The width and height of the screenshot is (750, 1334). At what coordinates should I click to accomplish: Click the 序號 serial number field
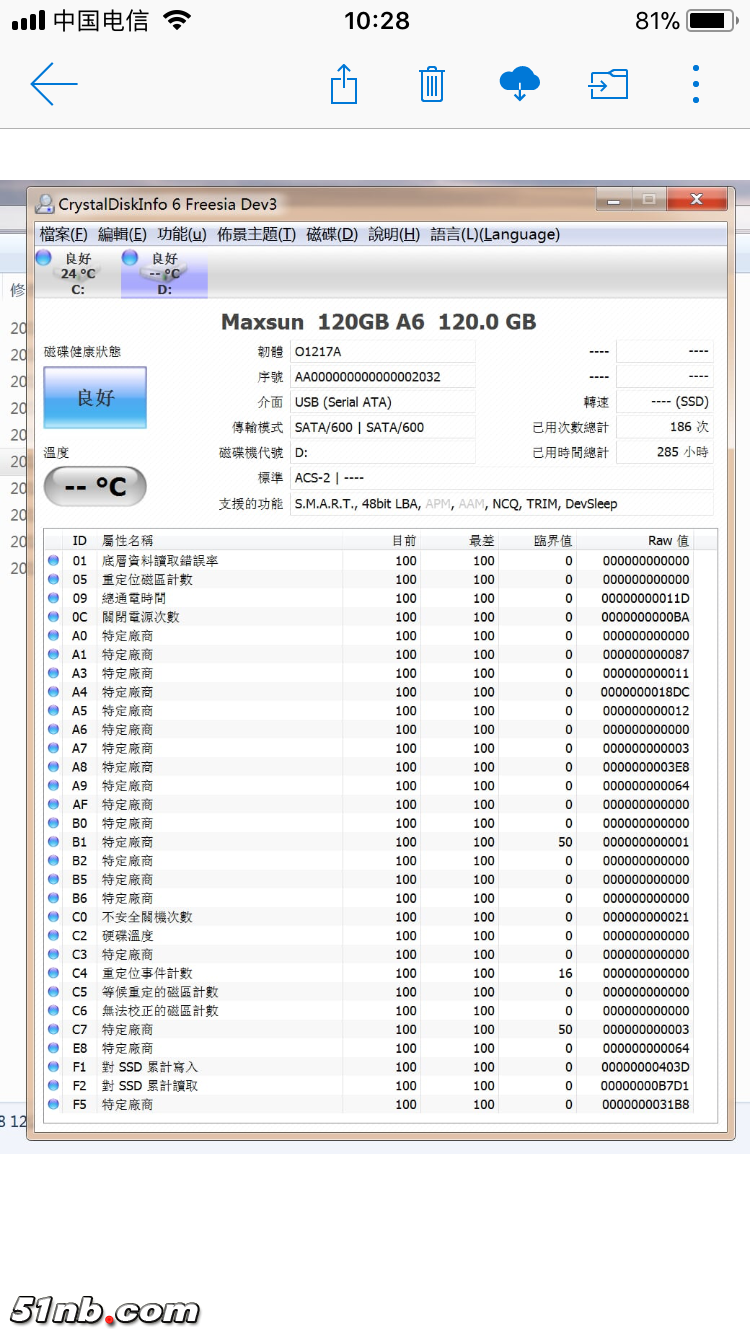(x=382, y=377)
